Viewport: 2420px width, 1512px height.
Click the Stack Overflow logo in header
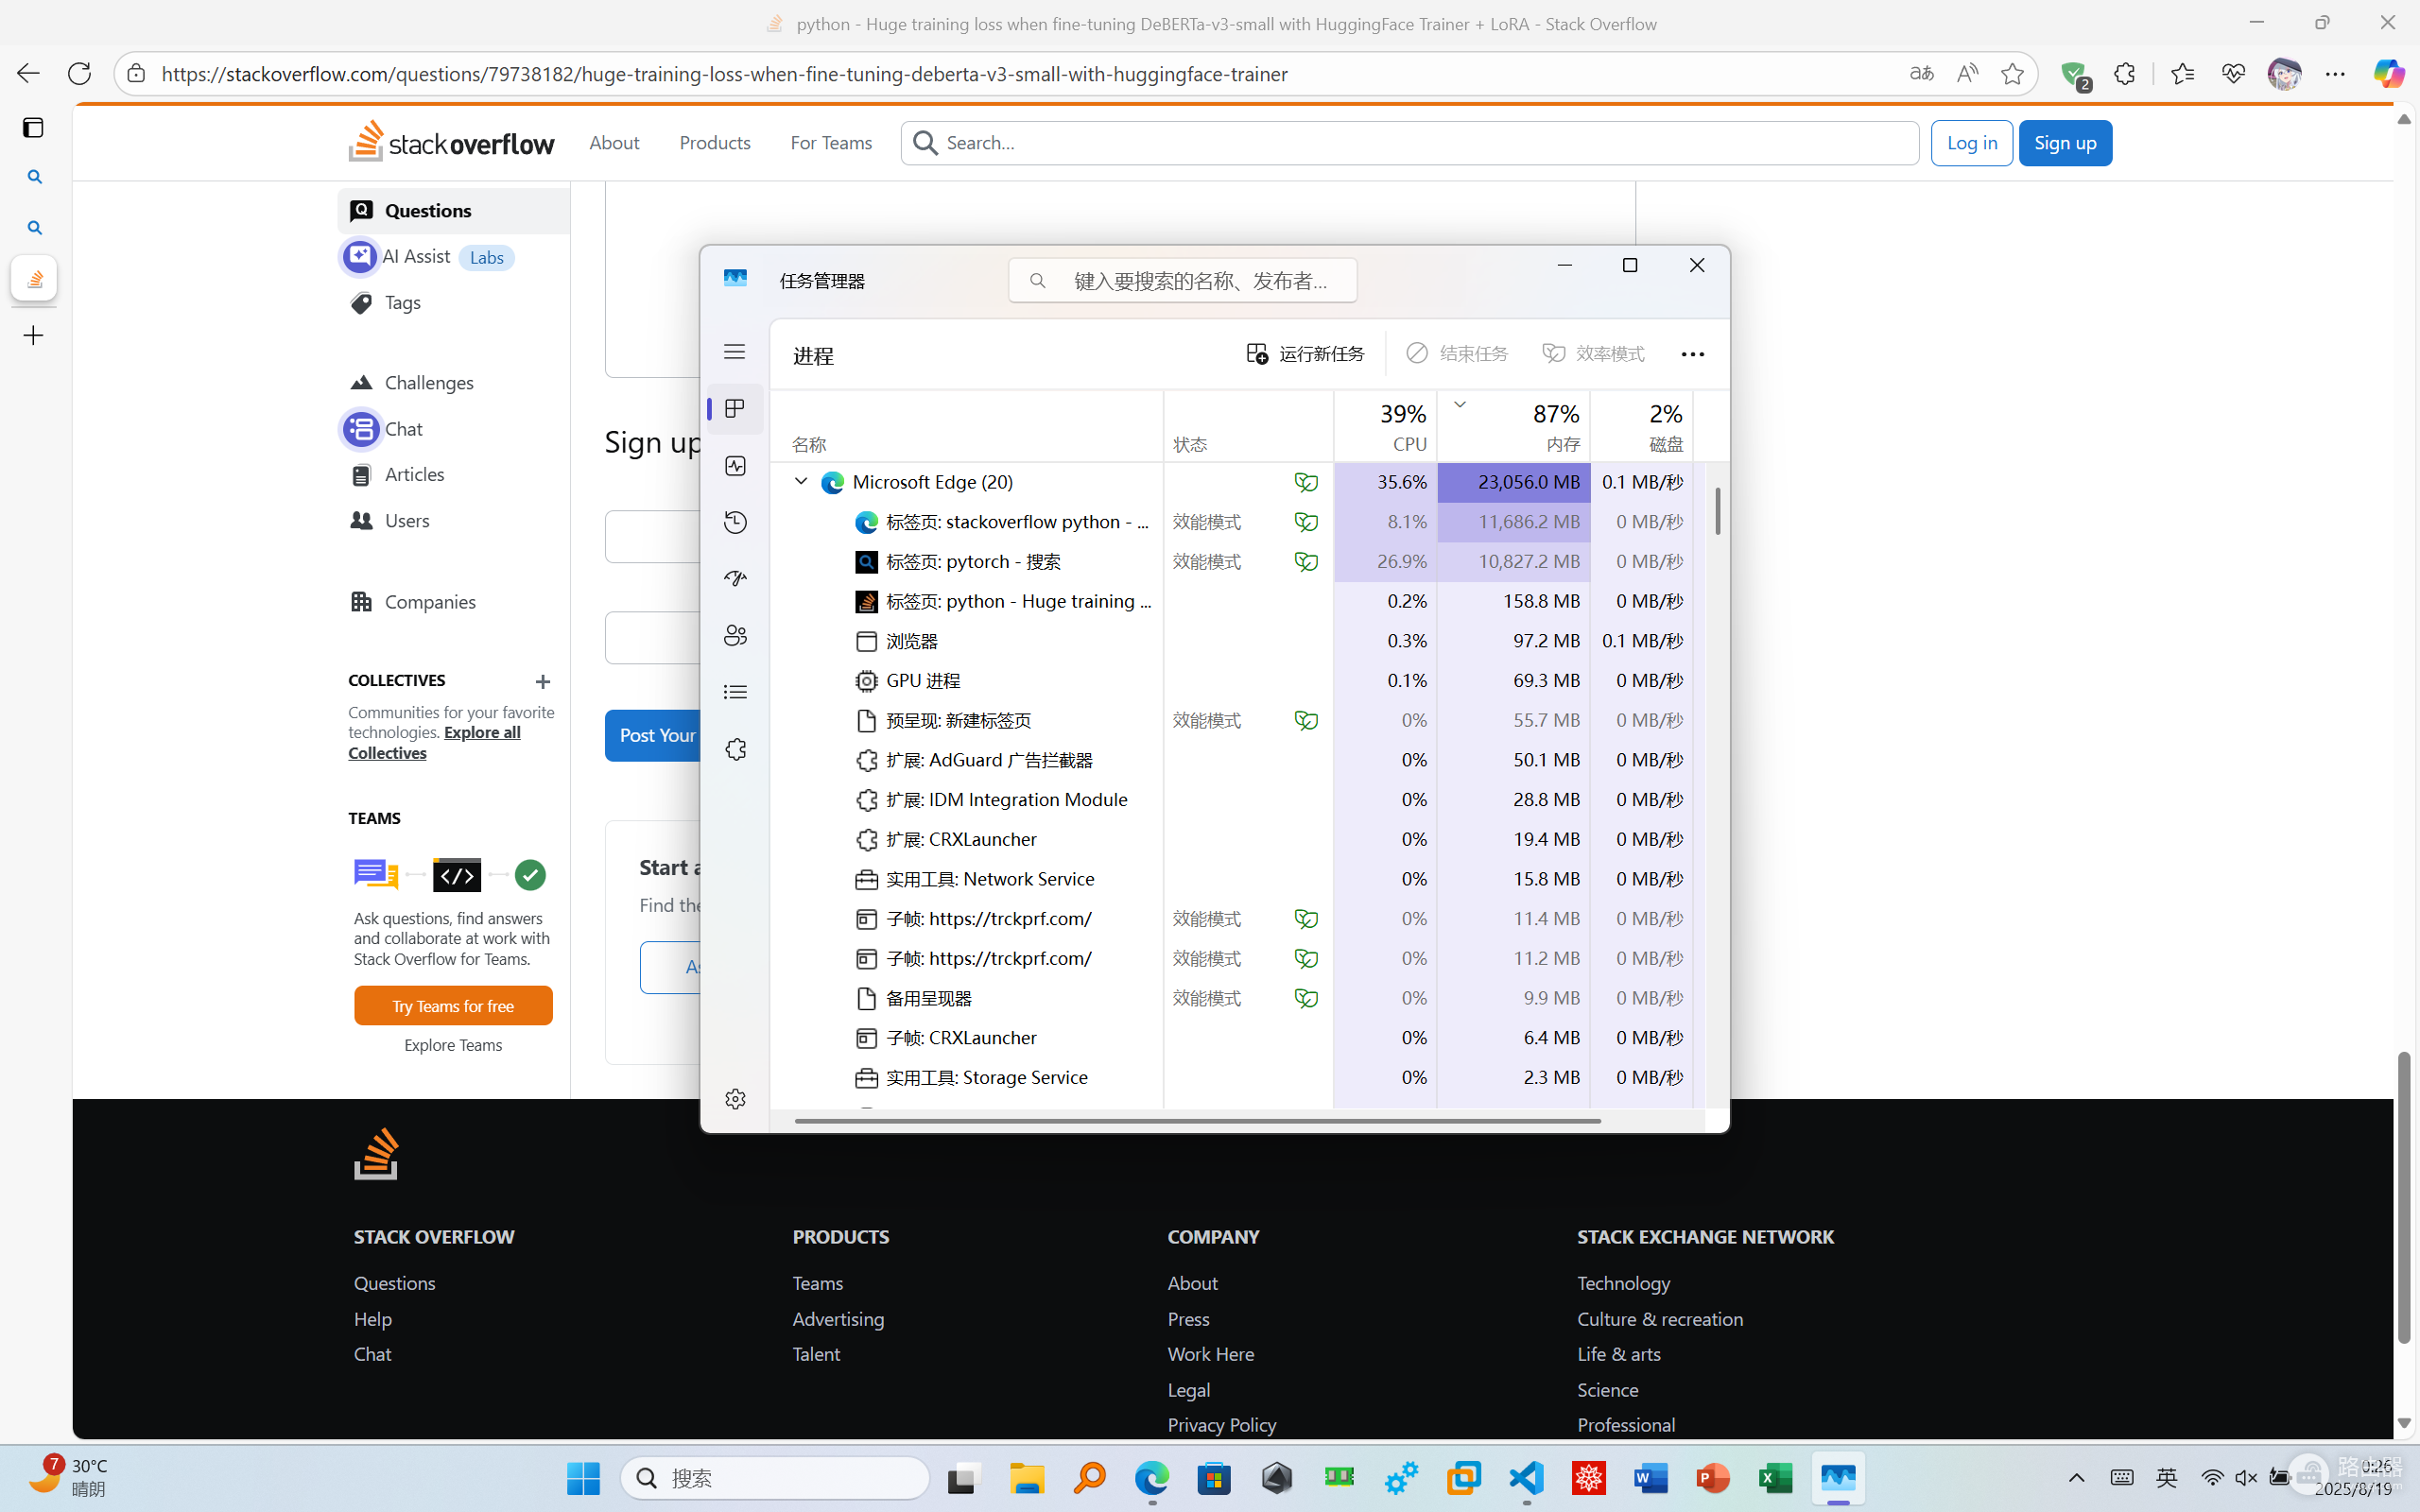(451, 142)
